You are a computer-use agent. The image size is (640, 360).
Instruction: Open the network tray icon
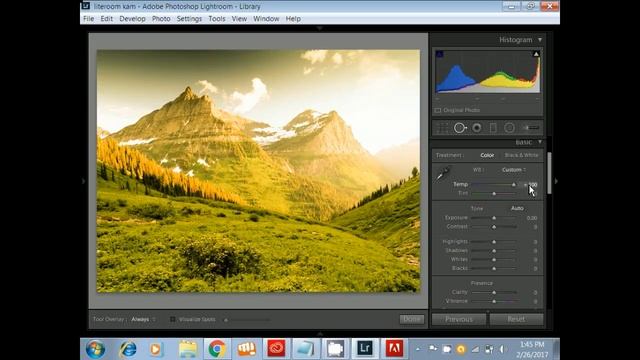tap(475, 349)
